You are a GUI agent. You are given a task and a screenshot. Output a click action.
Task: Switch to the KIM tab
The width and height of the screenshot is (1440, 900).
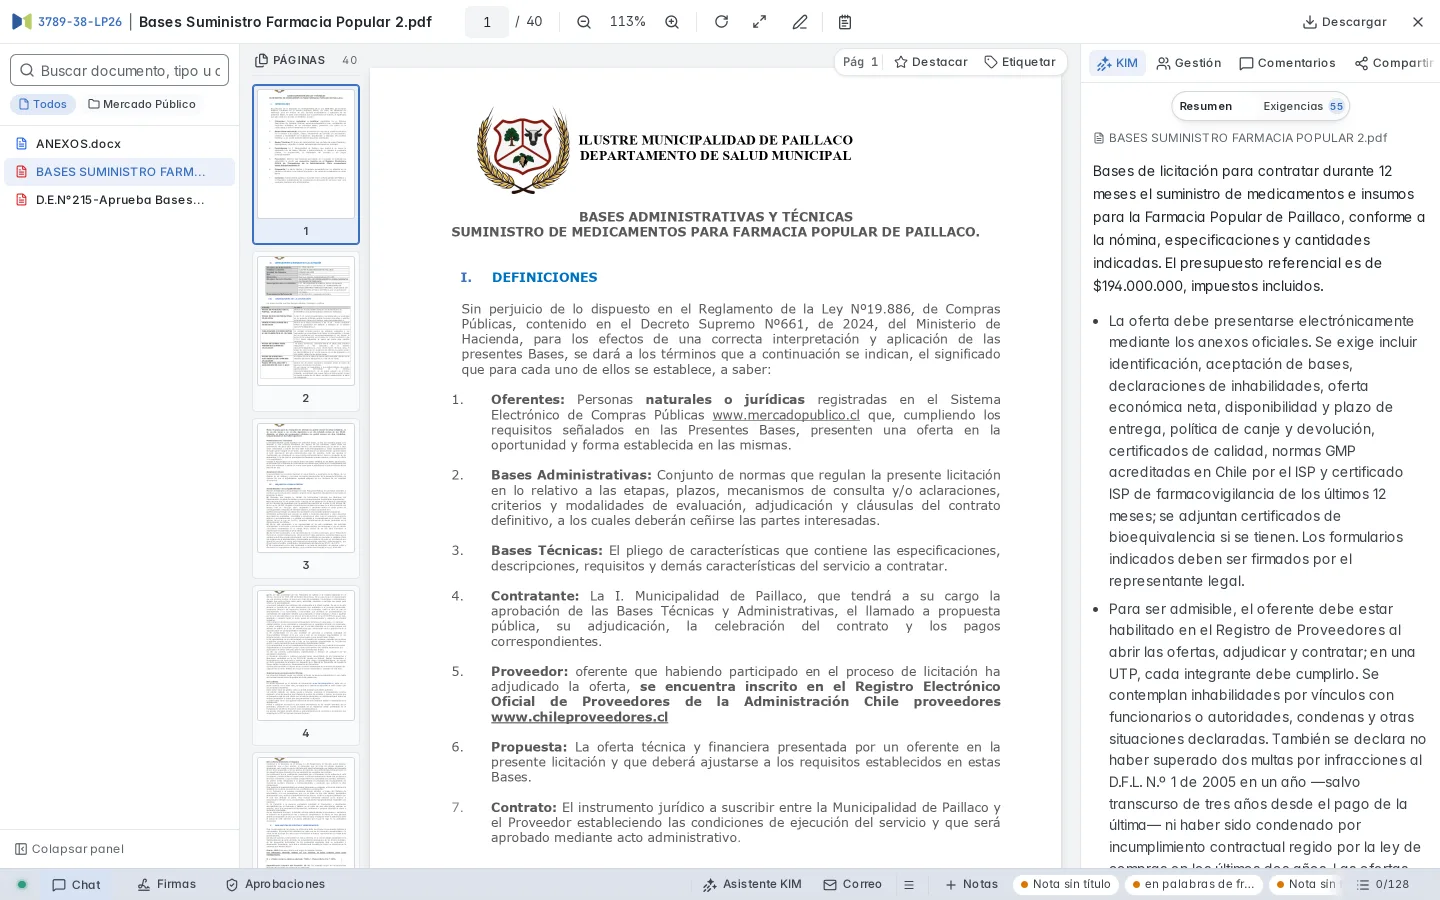[1117, 63]
